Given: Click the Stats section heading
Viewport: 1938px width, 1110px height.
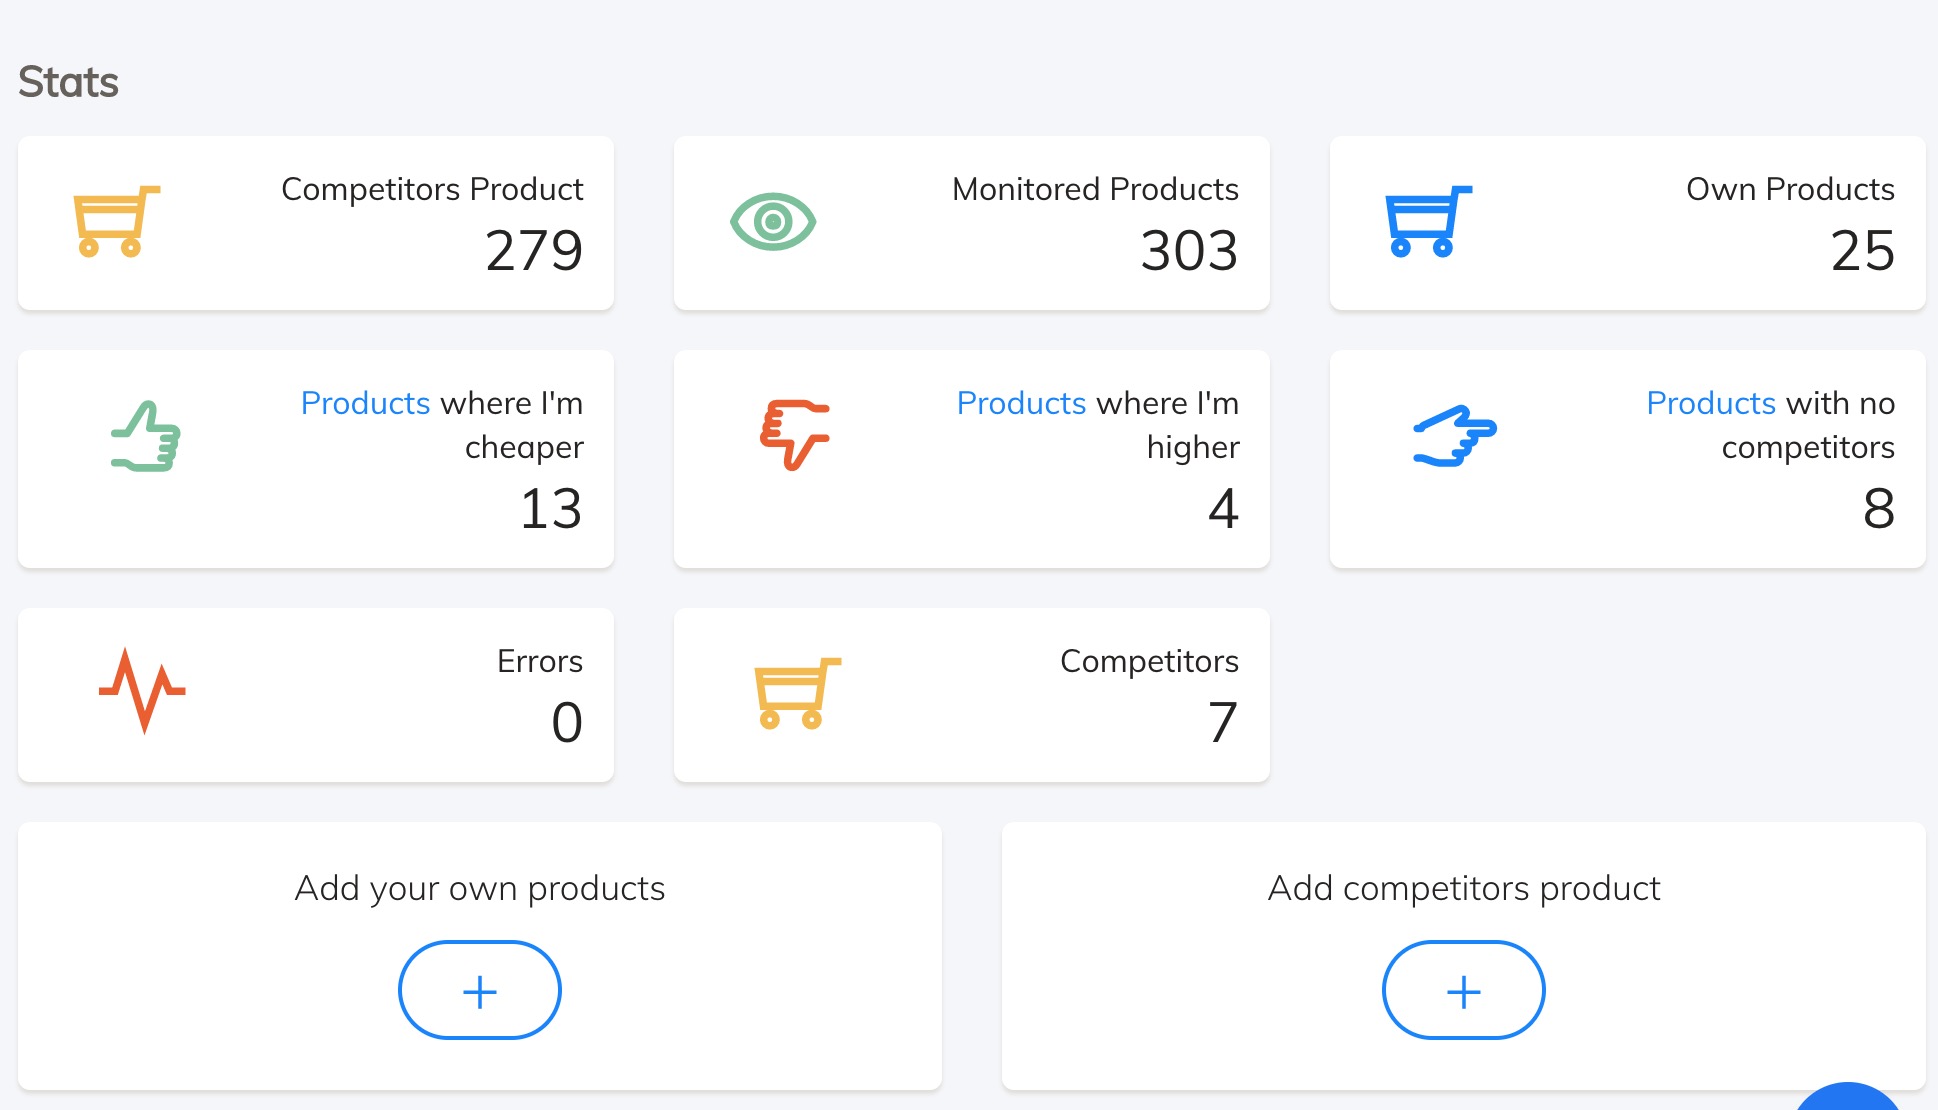Looking at the screenshot, I should 69,82.
